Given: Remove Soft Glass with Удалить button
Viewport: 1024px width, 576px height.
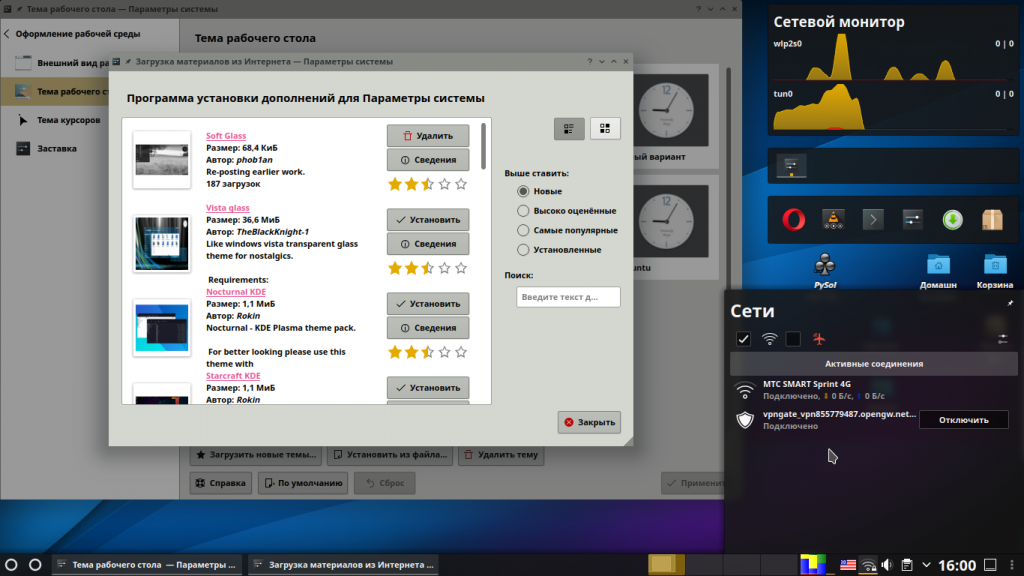Looking at the screenshot, I should pos(428,136).
